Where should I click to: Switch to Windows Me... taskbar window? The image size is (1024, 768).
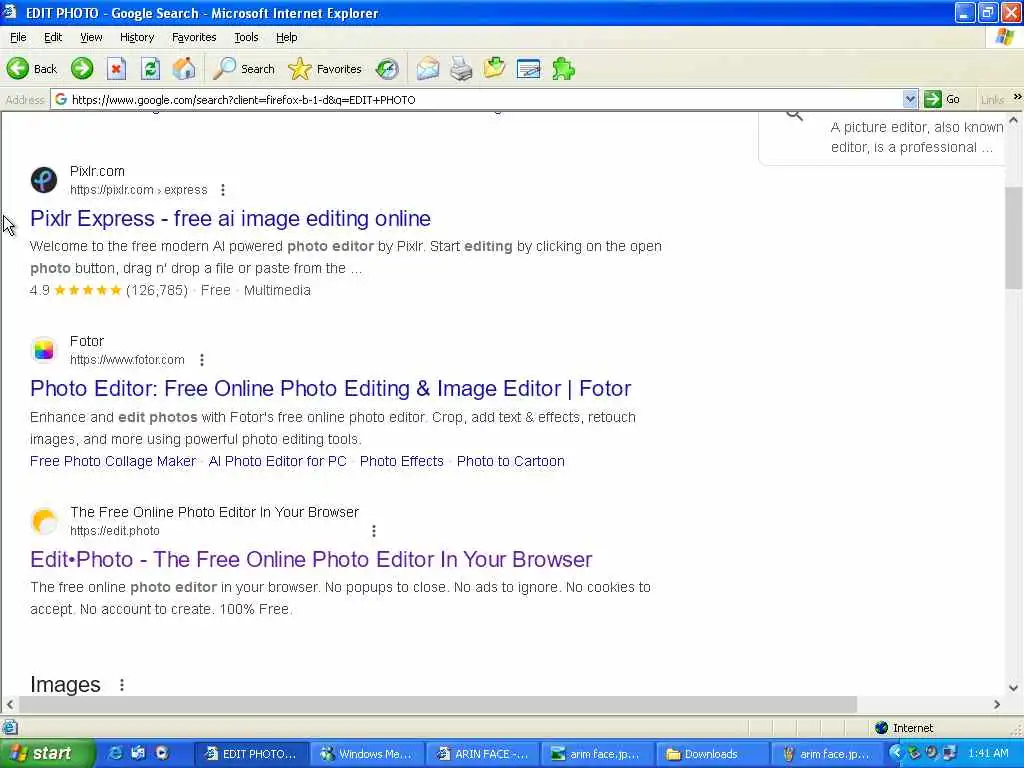pos(366,754)
